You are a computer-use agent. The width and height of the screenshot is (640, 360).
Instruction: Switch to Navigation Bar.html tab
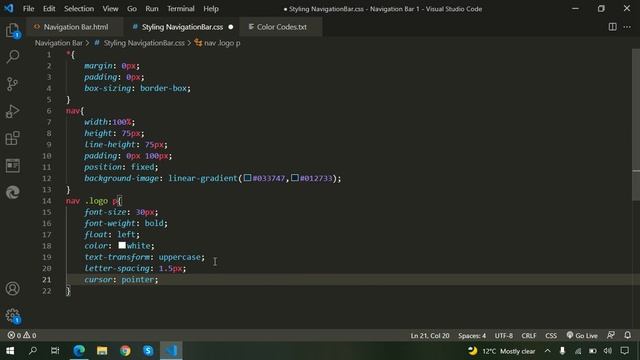(76, 27)
